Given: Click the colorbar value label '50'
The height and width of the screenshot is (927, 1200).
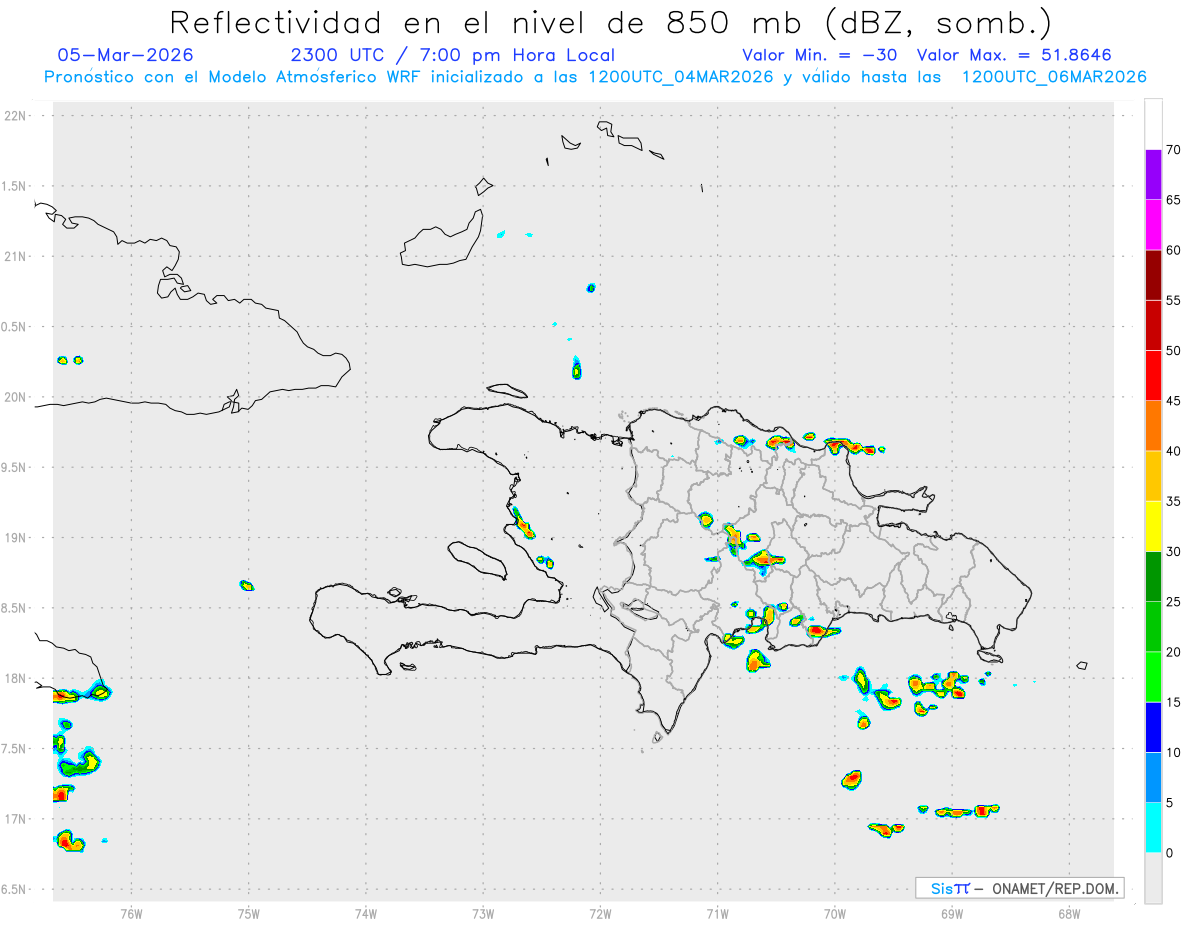Looking at the screenshot, I should tap(1173, 351).
